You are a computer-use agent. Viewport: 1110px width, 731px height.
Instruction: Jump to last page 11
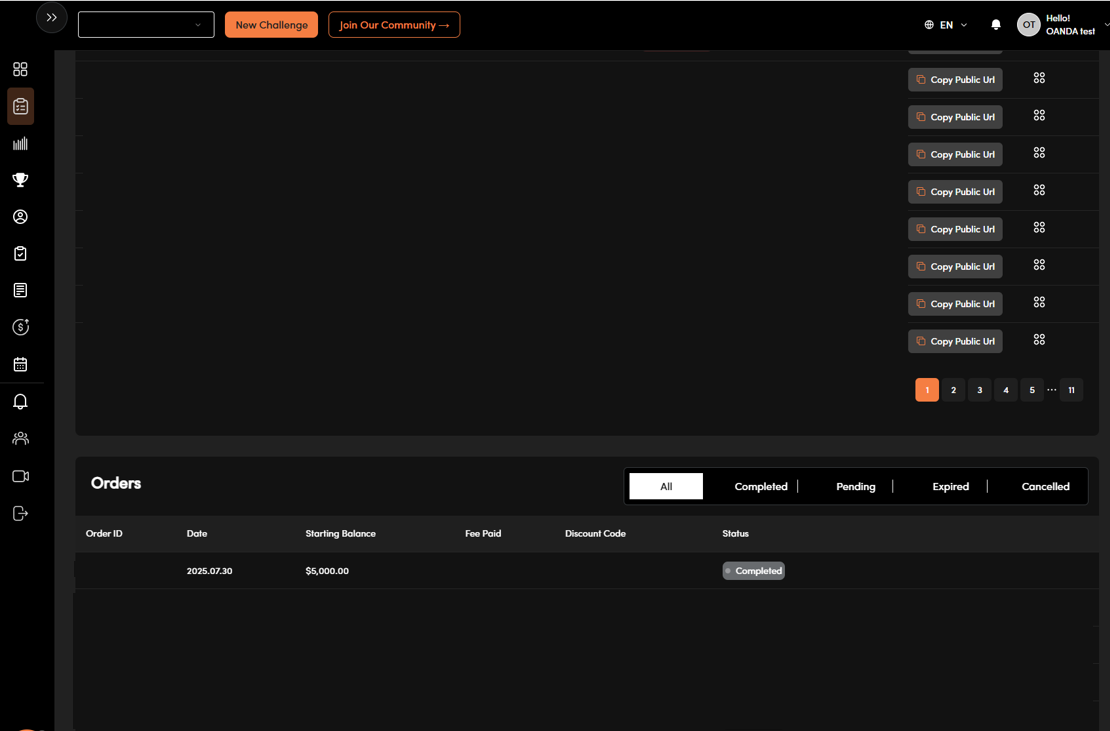(x=1071, y=390)
